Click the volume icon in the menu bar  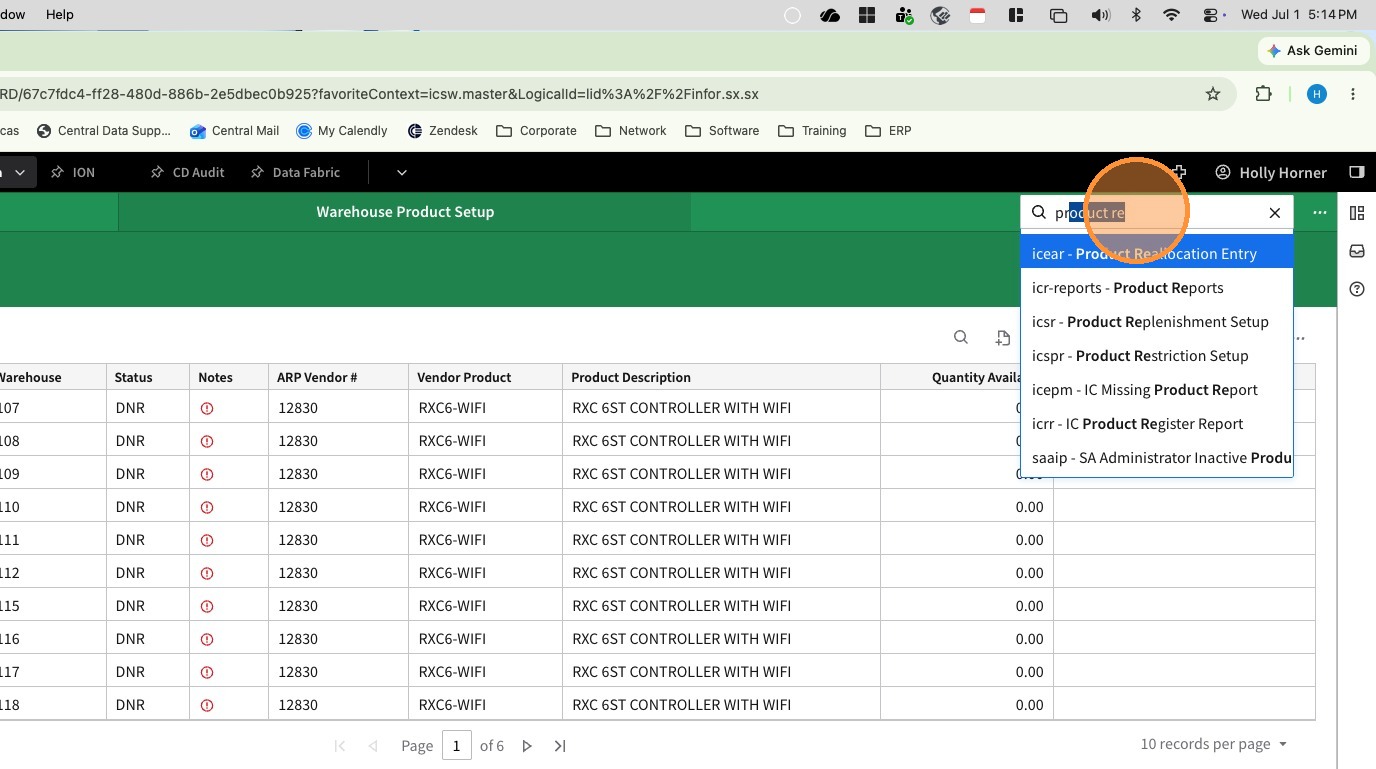[x=1101, y=15]
